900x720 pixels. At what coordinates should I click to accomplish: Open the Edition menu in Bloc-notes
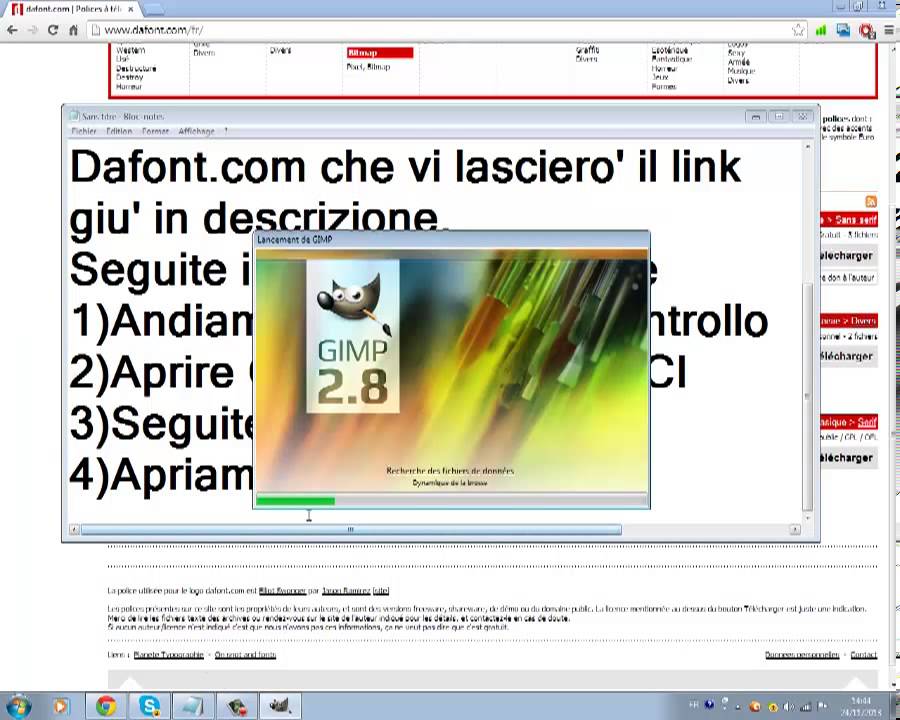tap(119, 131)
